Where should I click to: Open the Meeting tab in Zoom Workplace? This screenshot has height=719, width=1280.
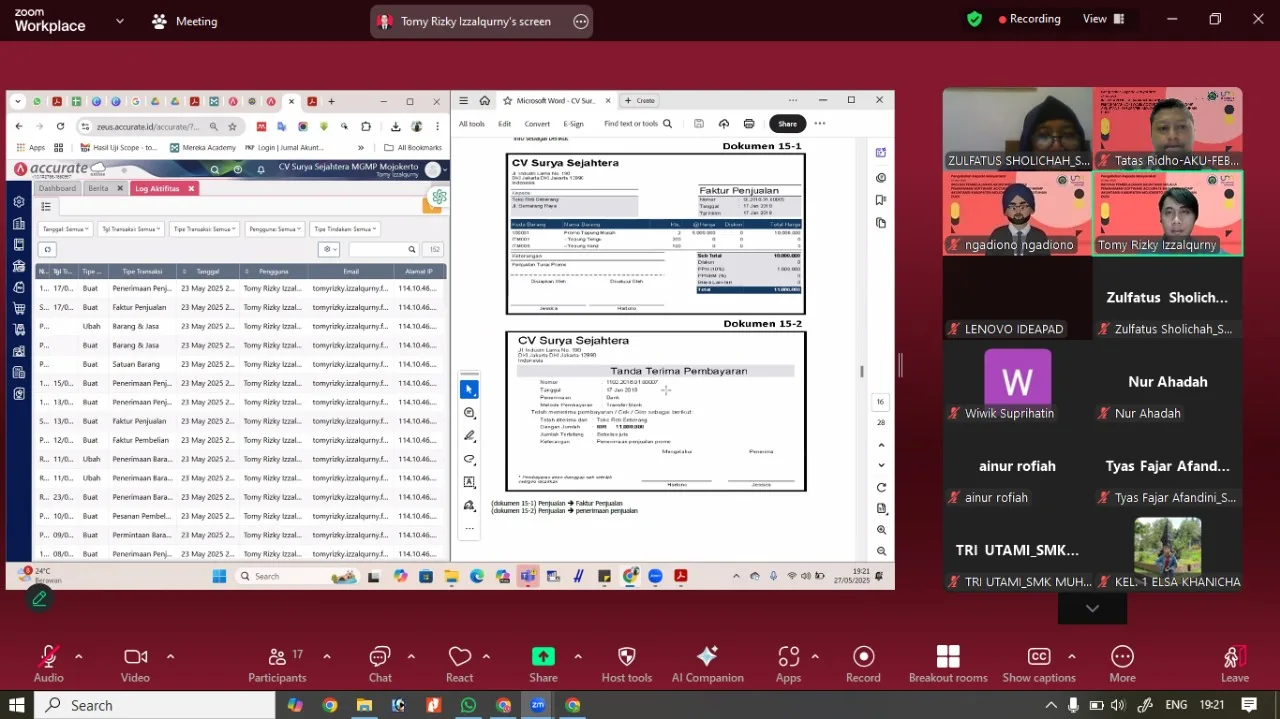tap(185, 21)
